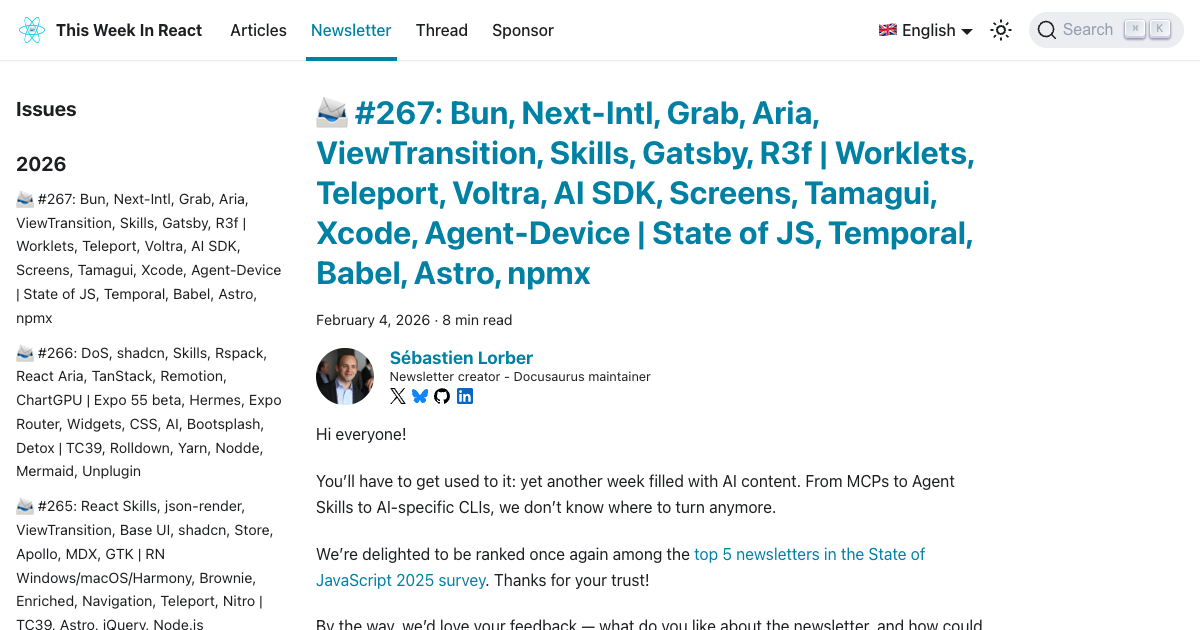Select the Newsletter tab
Screen dimensions: 1200x630
point(351,30)
